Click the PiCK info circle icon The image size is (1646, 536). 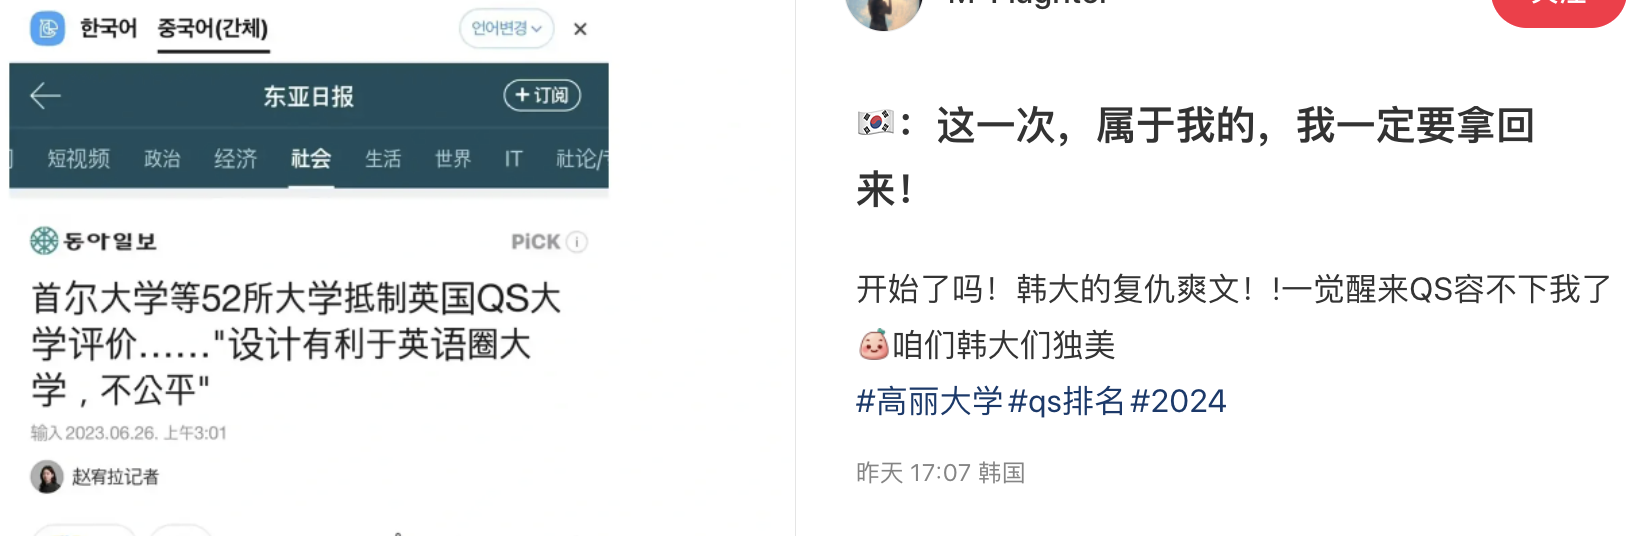pos(577,242)
